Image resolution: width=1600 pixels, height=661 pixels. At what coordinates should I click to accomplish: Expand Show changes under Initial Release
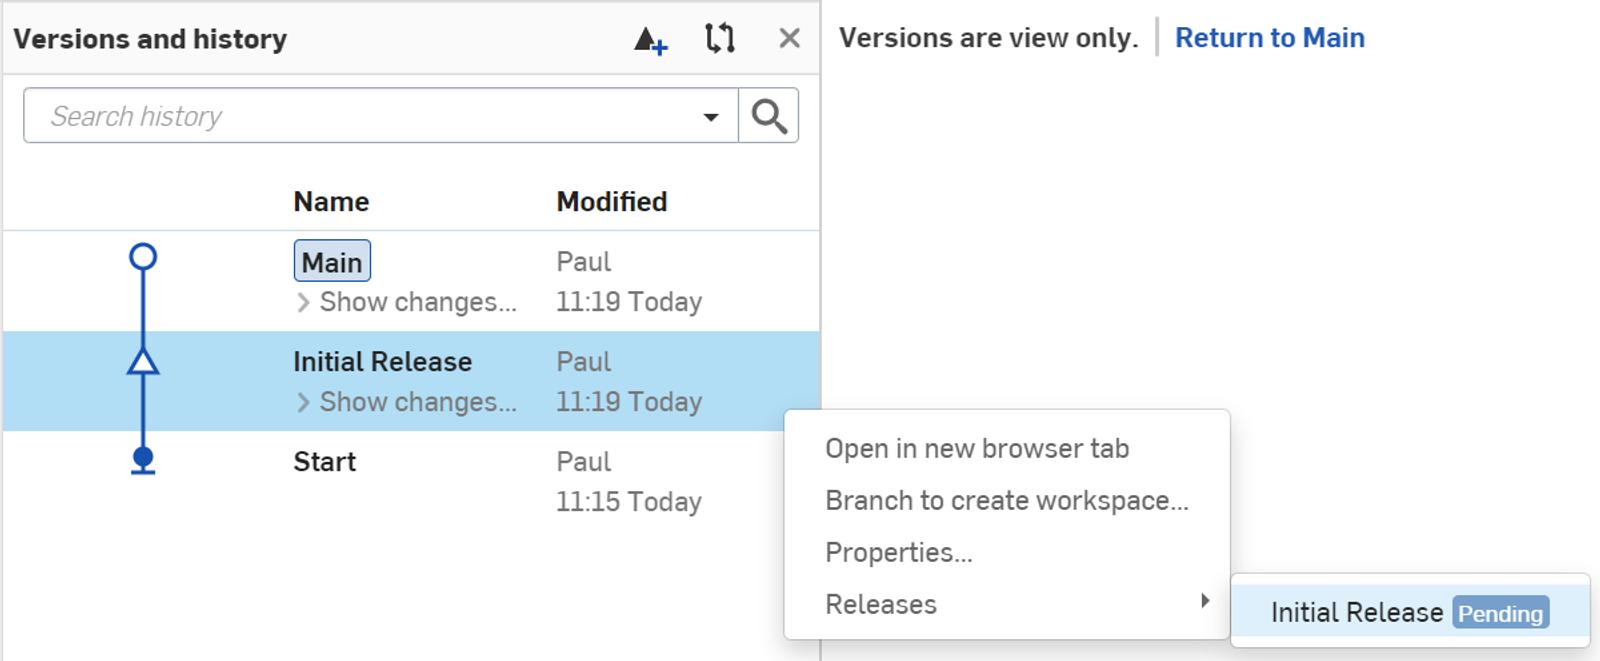pos(407,402)
